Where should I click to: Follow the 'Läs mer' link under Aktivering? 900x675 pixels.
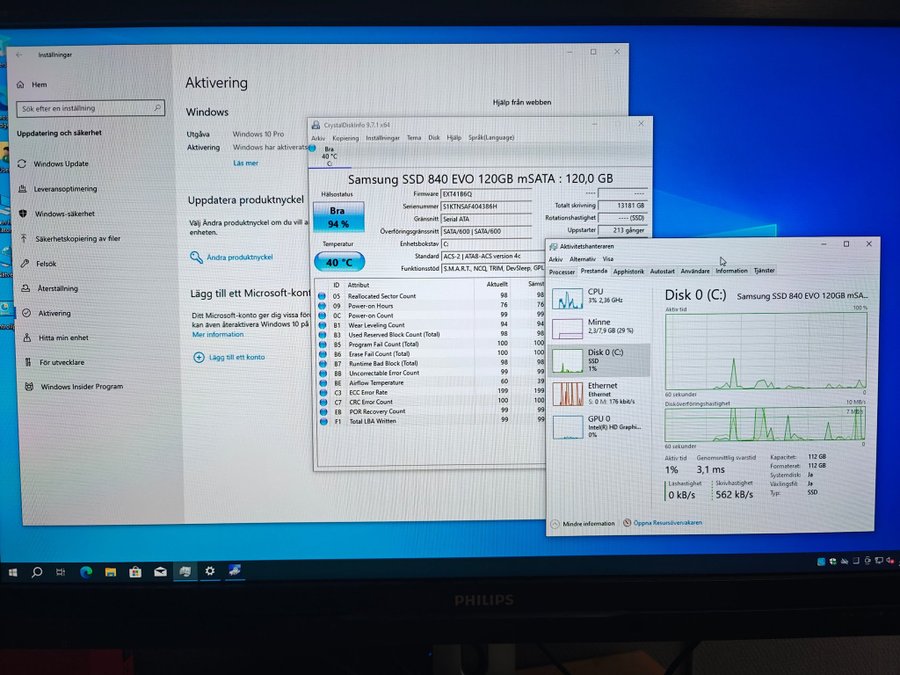pos(246,163)
